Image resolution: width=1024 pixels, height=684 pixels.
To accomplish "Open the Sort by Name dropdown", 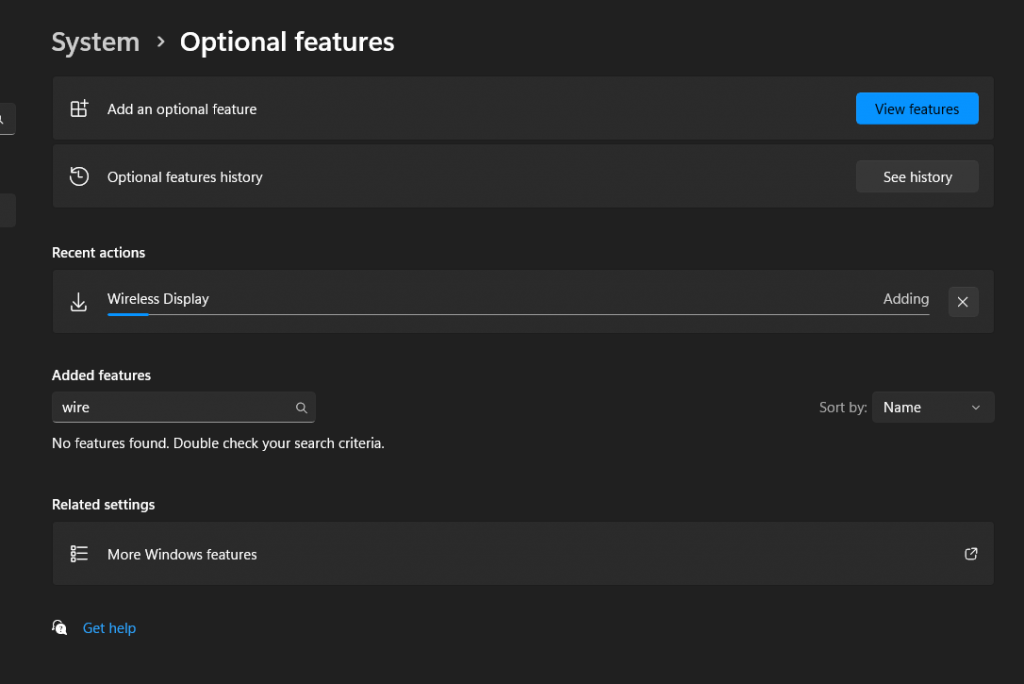I will pyautogui.click(x=932, y=407).
